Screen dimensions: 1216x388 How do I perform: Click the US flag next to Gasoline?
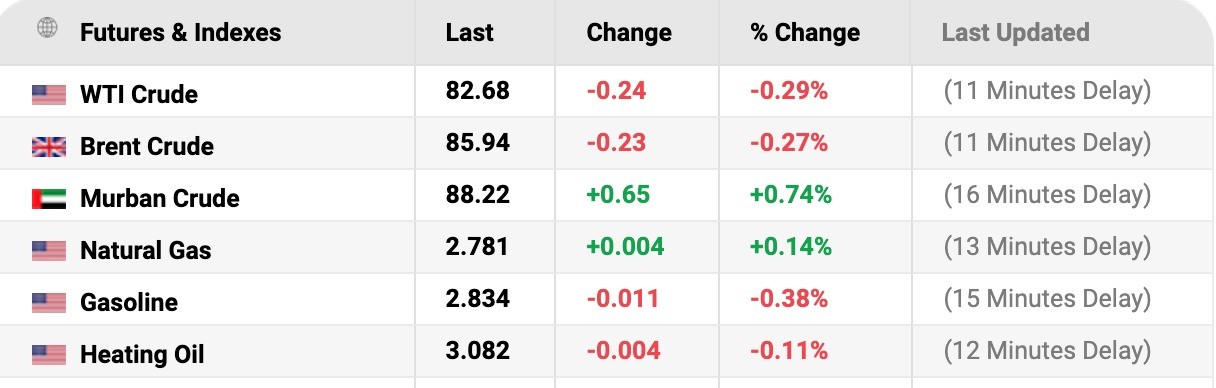[48, 303]
